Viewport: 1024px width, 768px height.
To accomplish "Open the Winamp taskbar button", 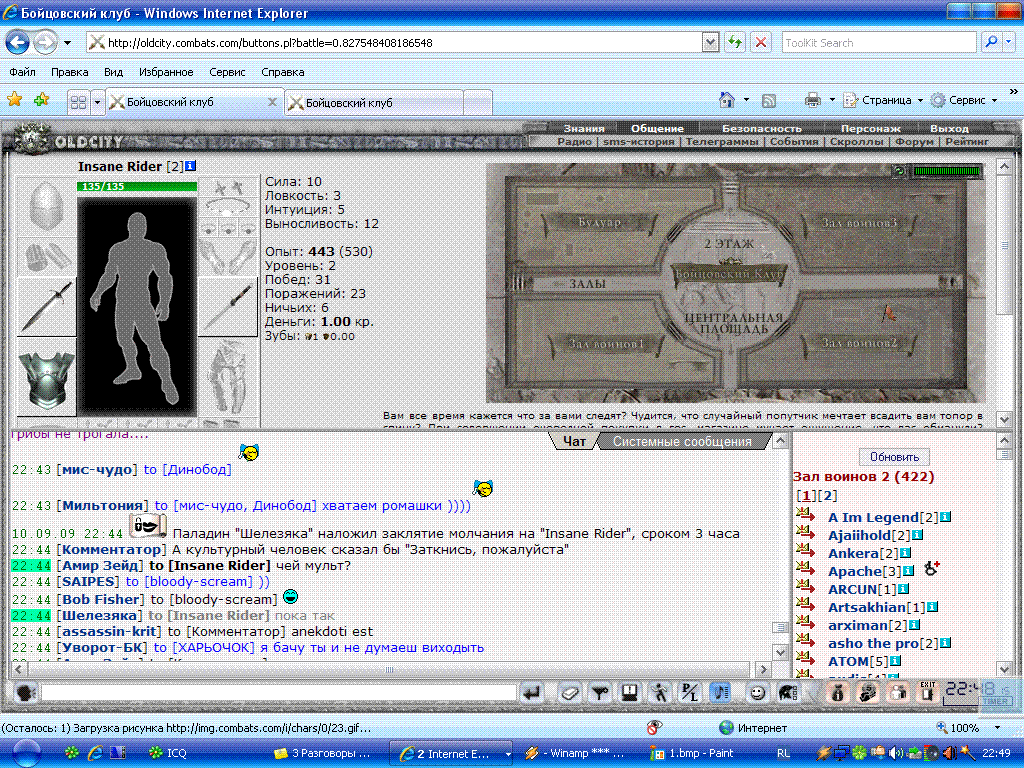I will point(576,753).
